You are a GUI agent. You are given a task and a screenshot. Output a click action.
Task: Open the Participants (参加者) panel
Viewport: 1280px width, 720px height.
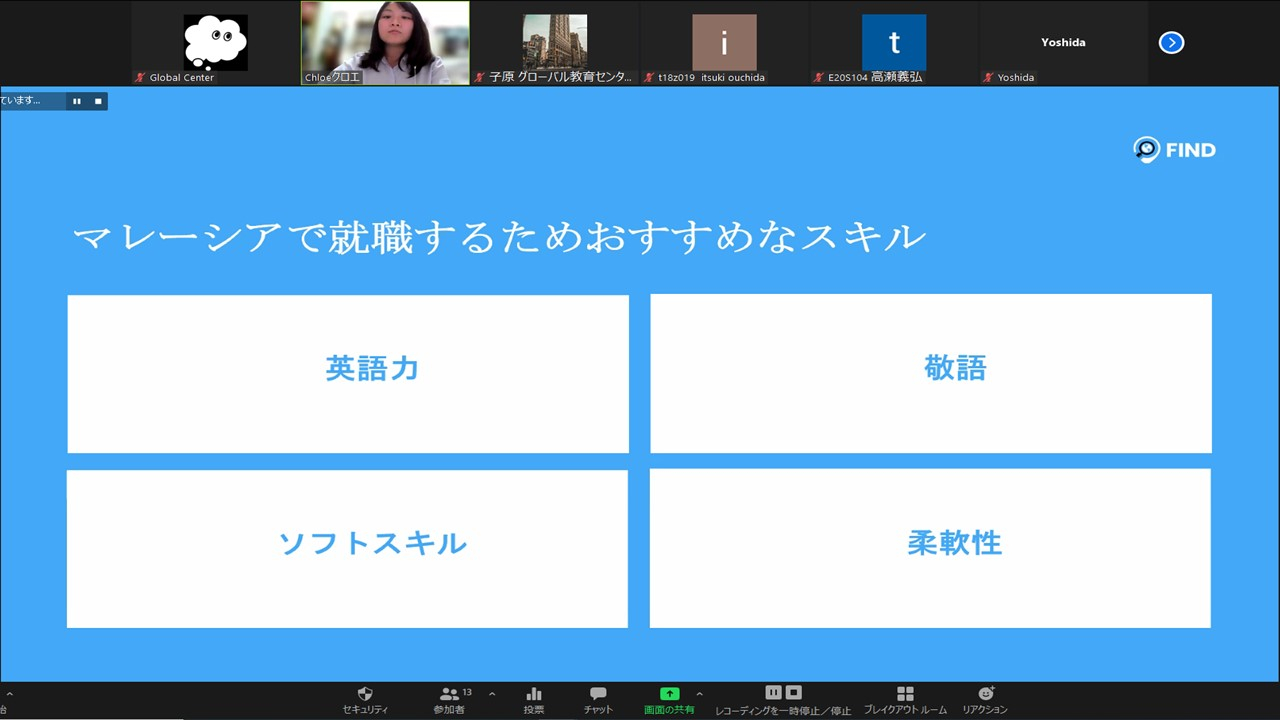449,700
